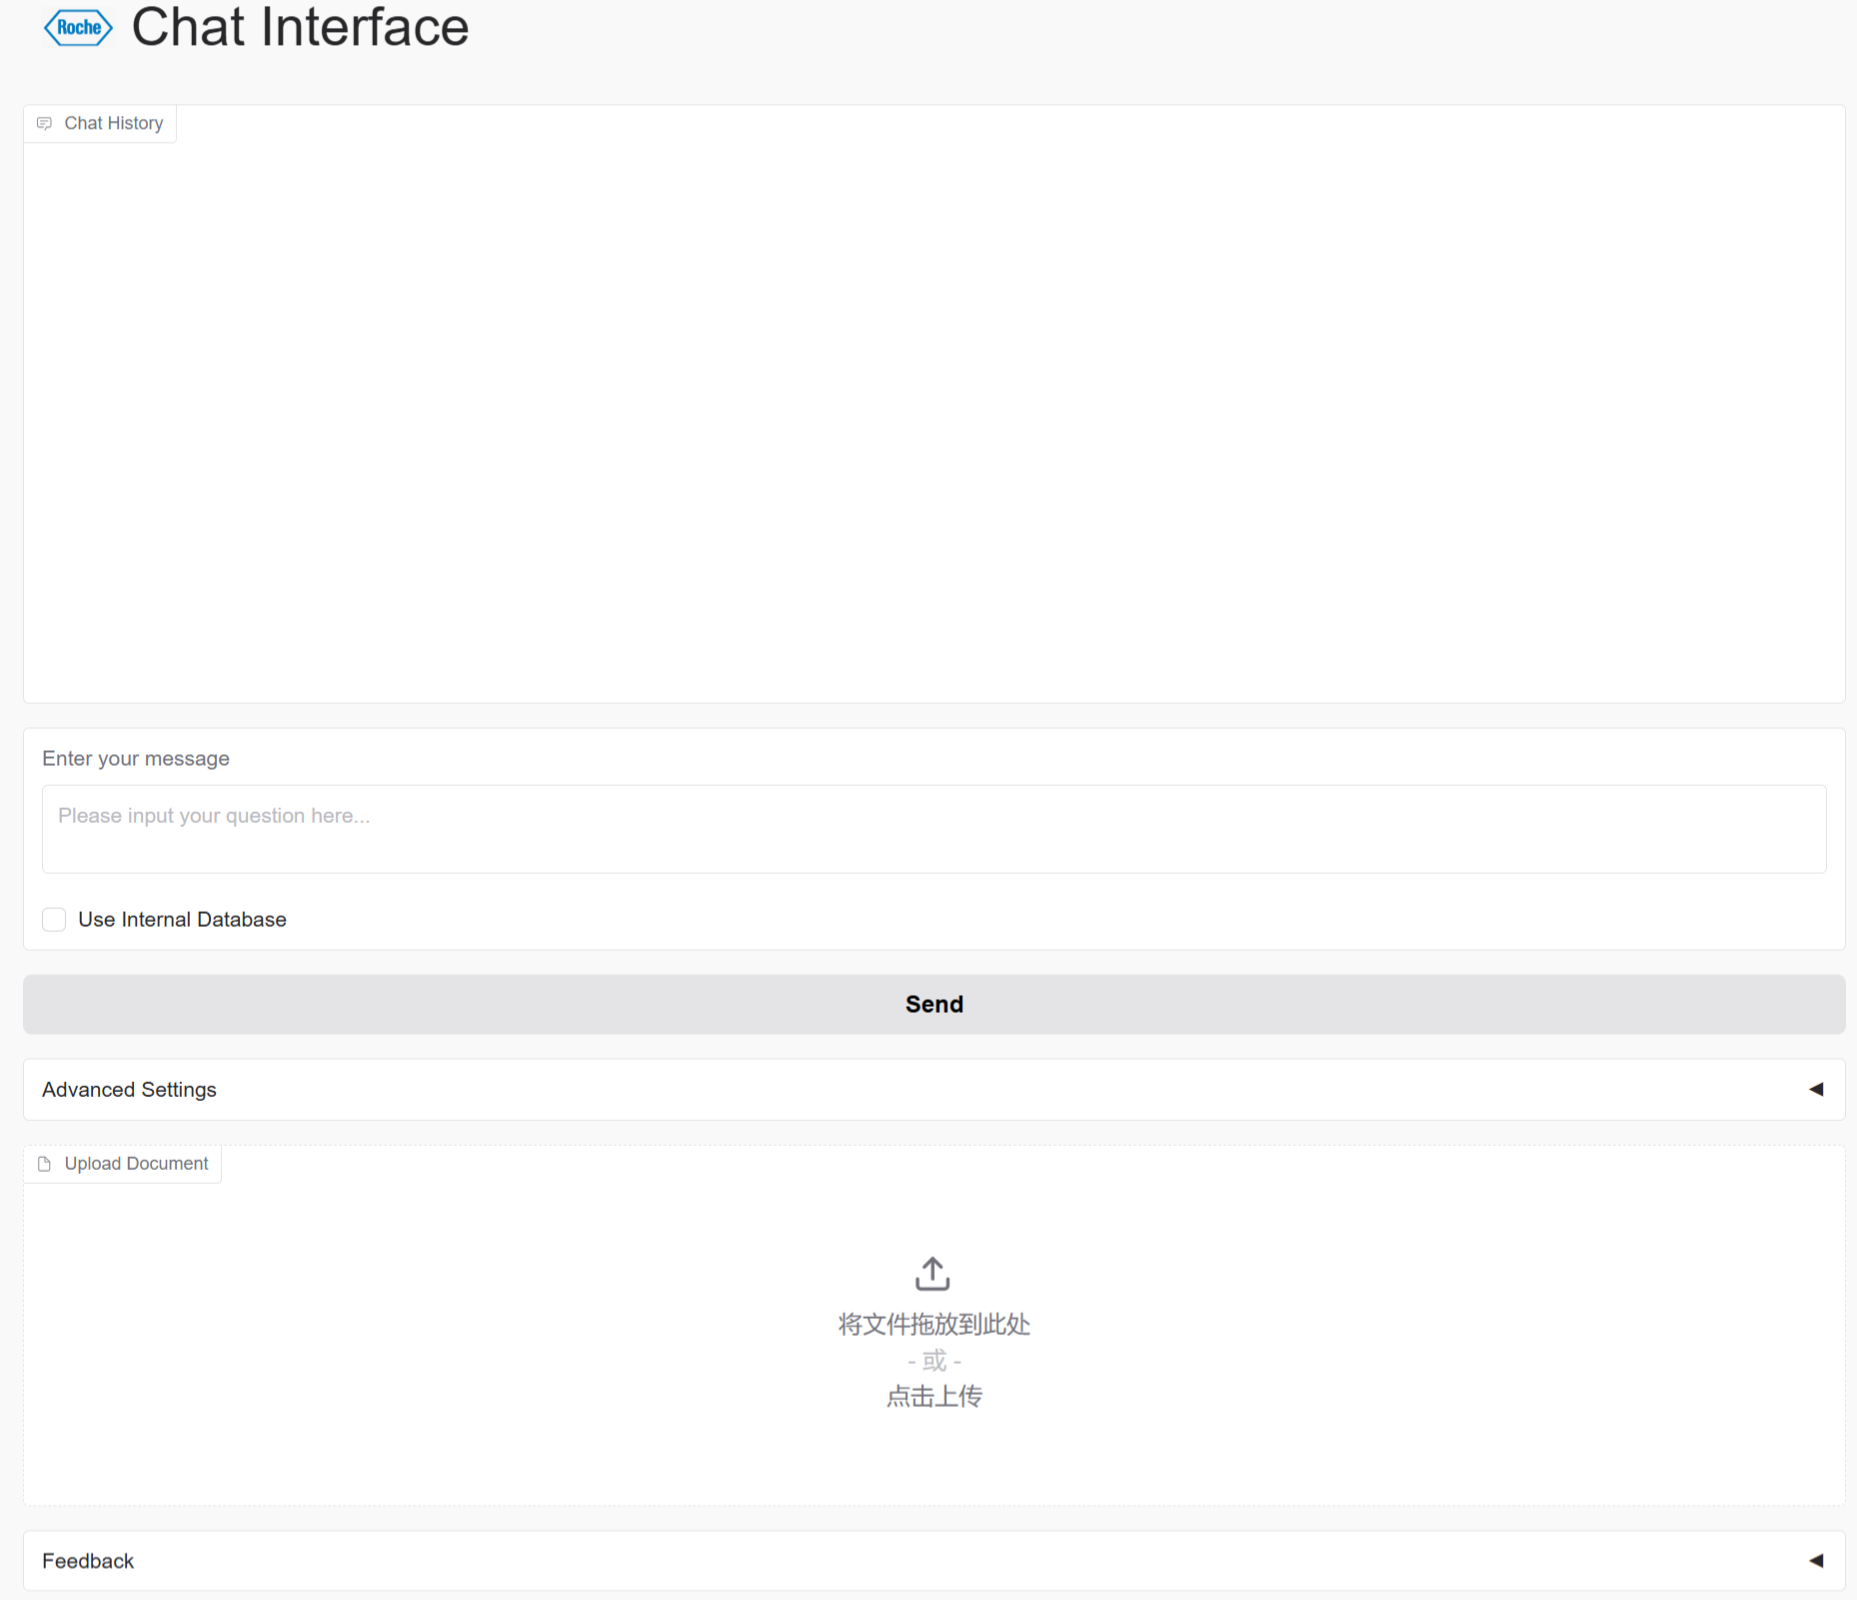Select the Chat History label tab

113,123
